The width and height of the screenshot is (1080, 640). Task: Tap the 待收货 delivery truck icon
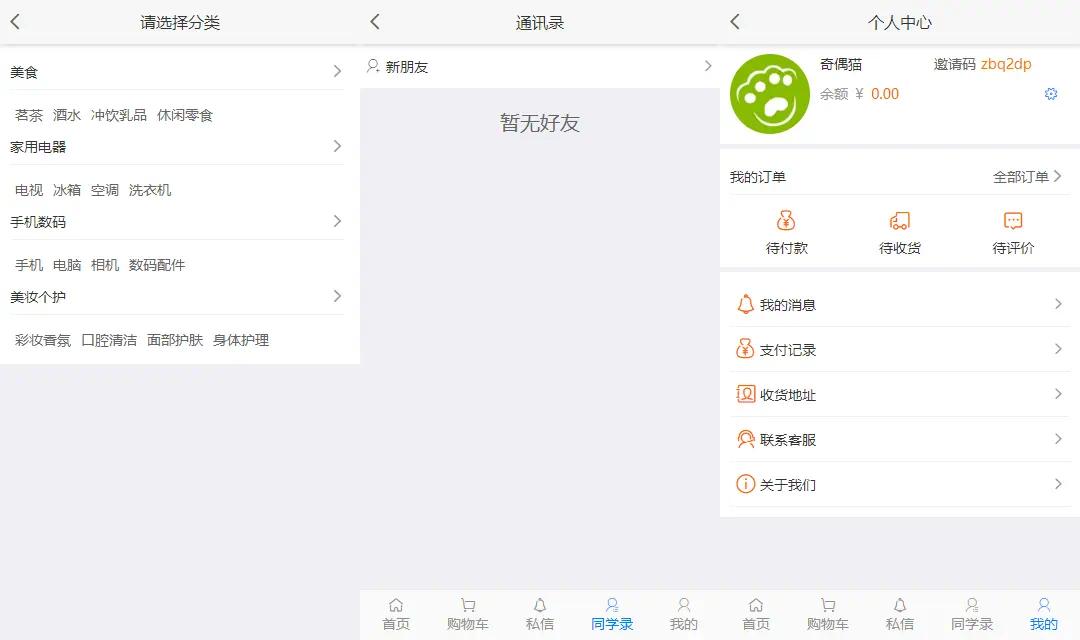pyautogui.click(x=900, y=221)
